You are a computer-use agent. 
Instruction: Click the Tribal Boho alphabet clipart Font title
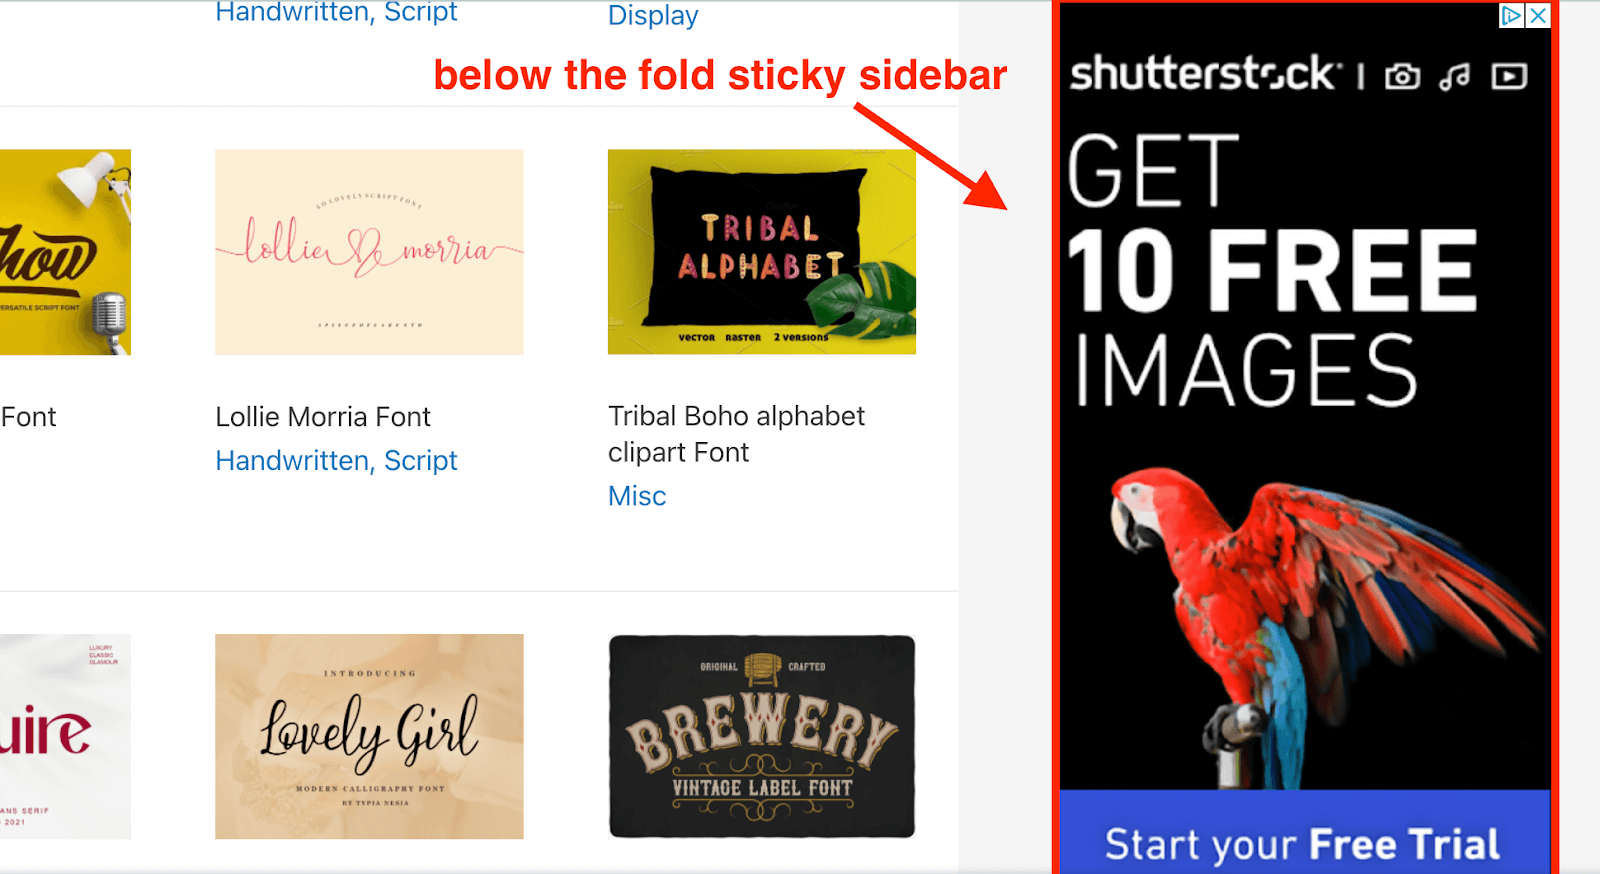click(736, 433)
